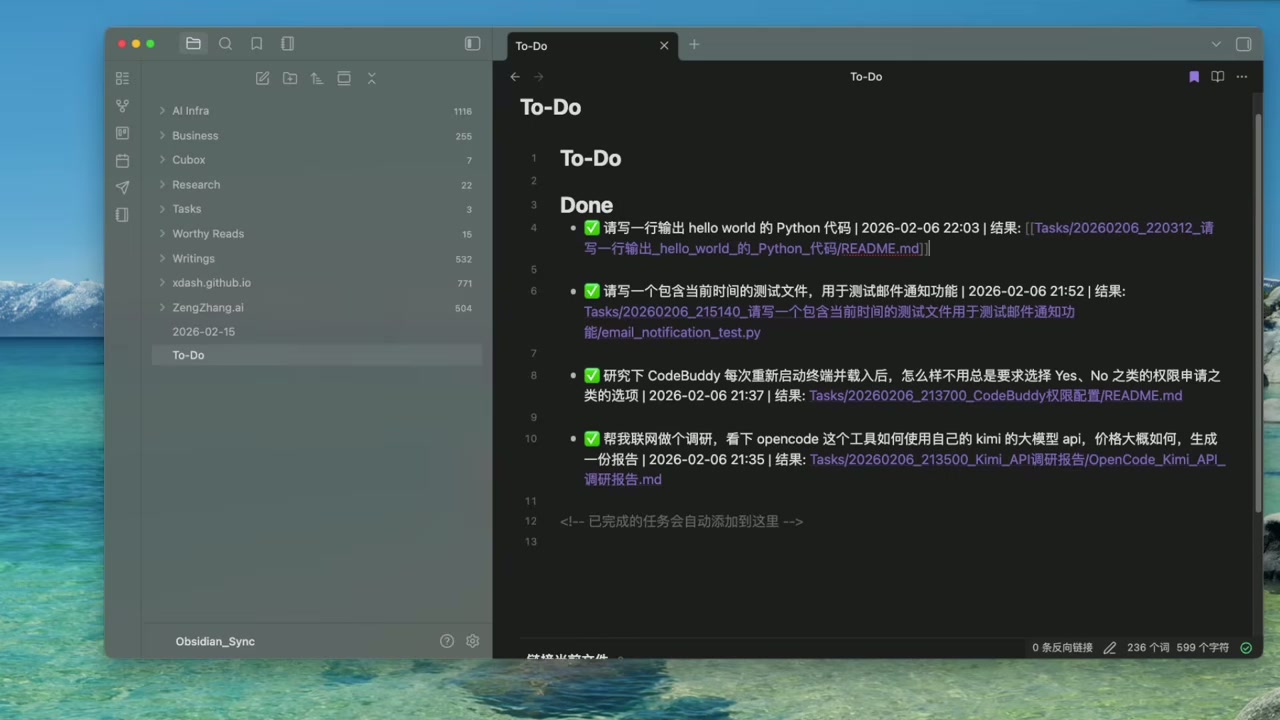Open the calendar icon in the ribbon
Image resolution: width=1280 pixels, height=720 pixels.
click(122, 159)
